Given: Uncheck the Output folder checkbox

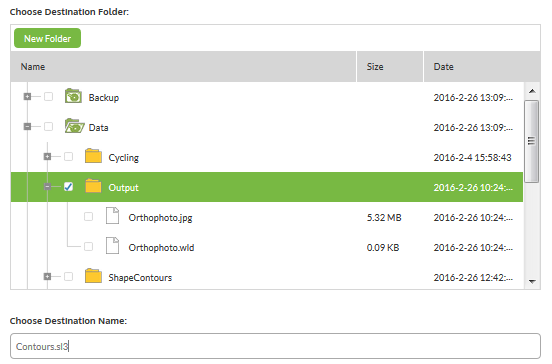Looking at the screenshot, I should (x=69, y=187).
